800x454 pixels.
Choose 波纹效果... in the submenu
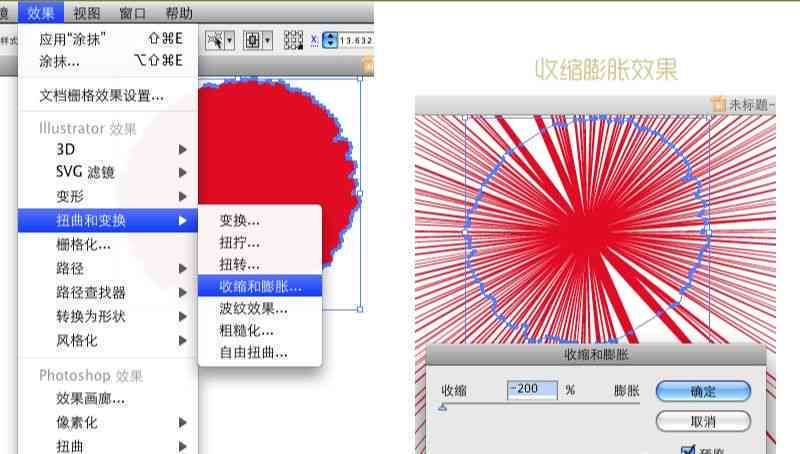[260, 308]
